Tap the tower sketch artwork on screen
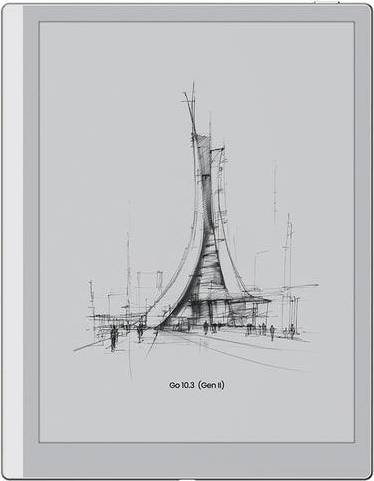This screenshot has height=481, width=374. pos(196,230)
